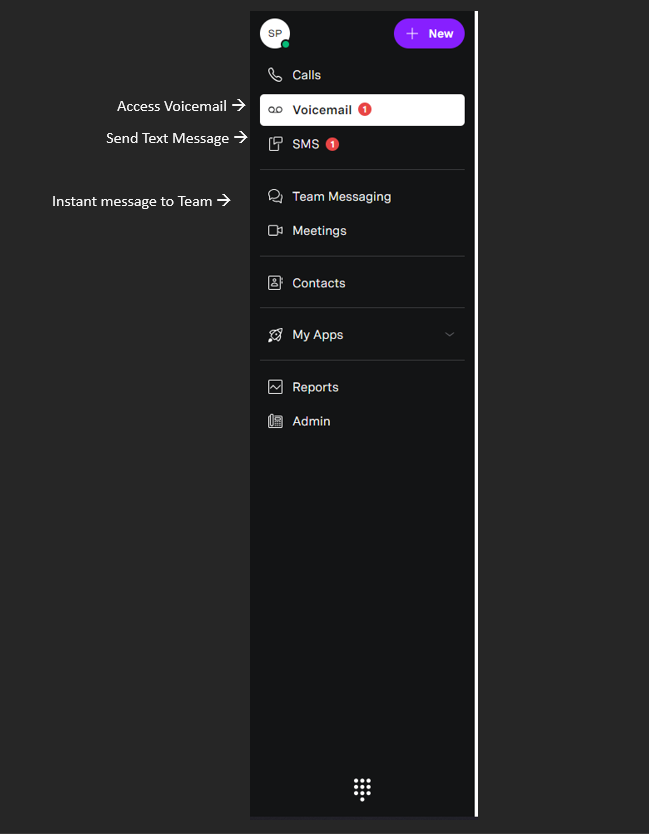Click the Voicemail tape icon
This screenshot has height=834, width=649.
coord(275,110)
